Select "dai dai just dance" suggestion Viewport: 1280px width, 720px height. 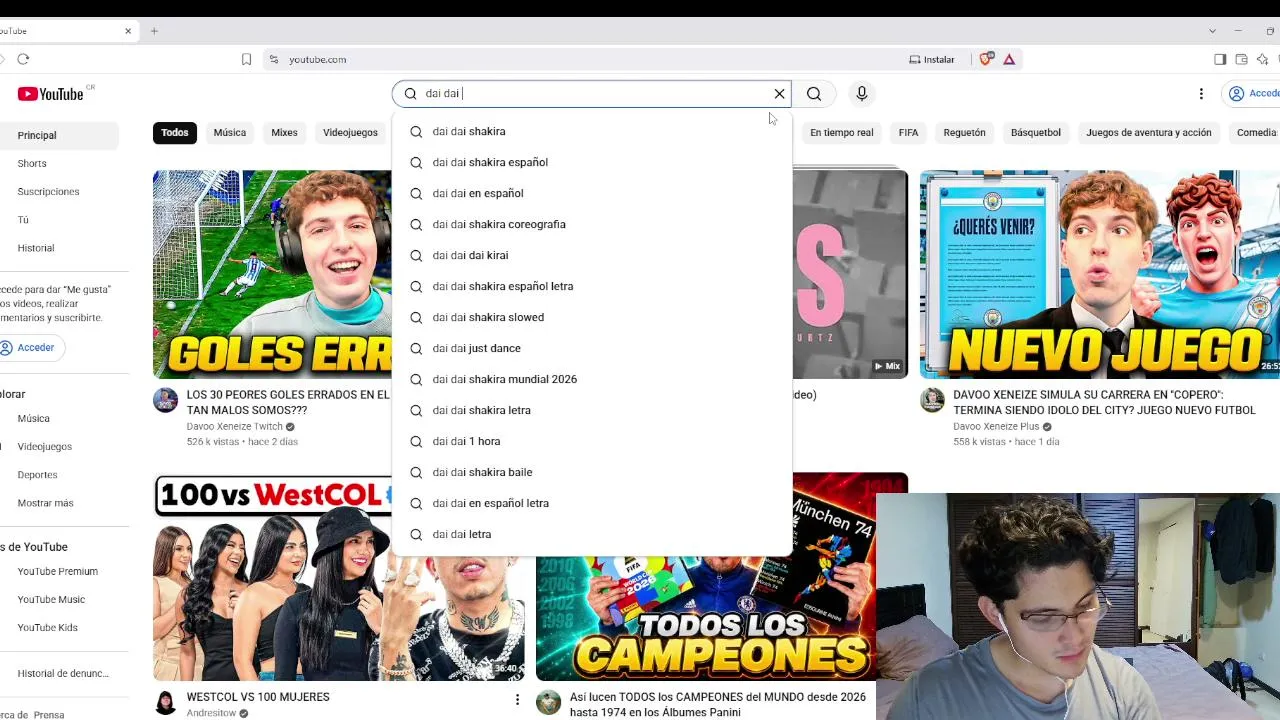point(592,348)
